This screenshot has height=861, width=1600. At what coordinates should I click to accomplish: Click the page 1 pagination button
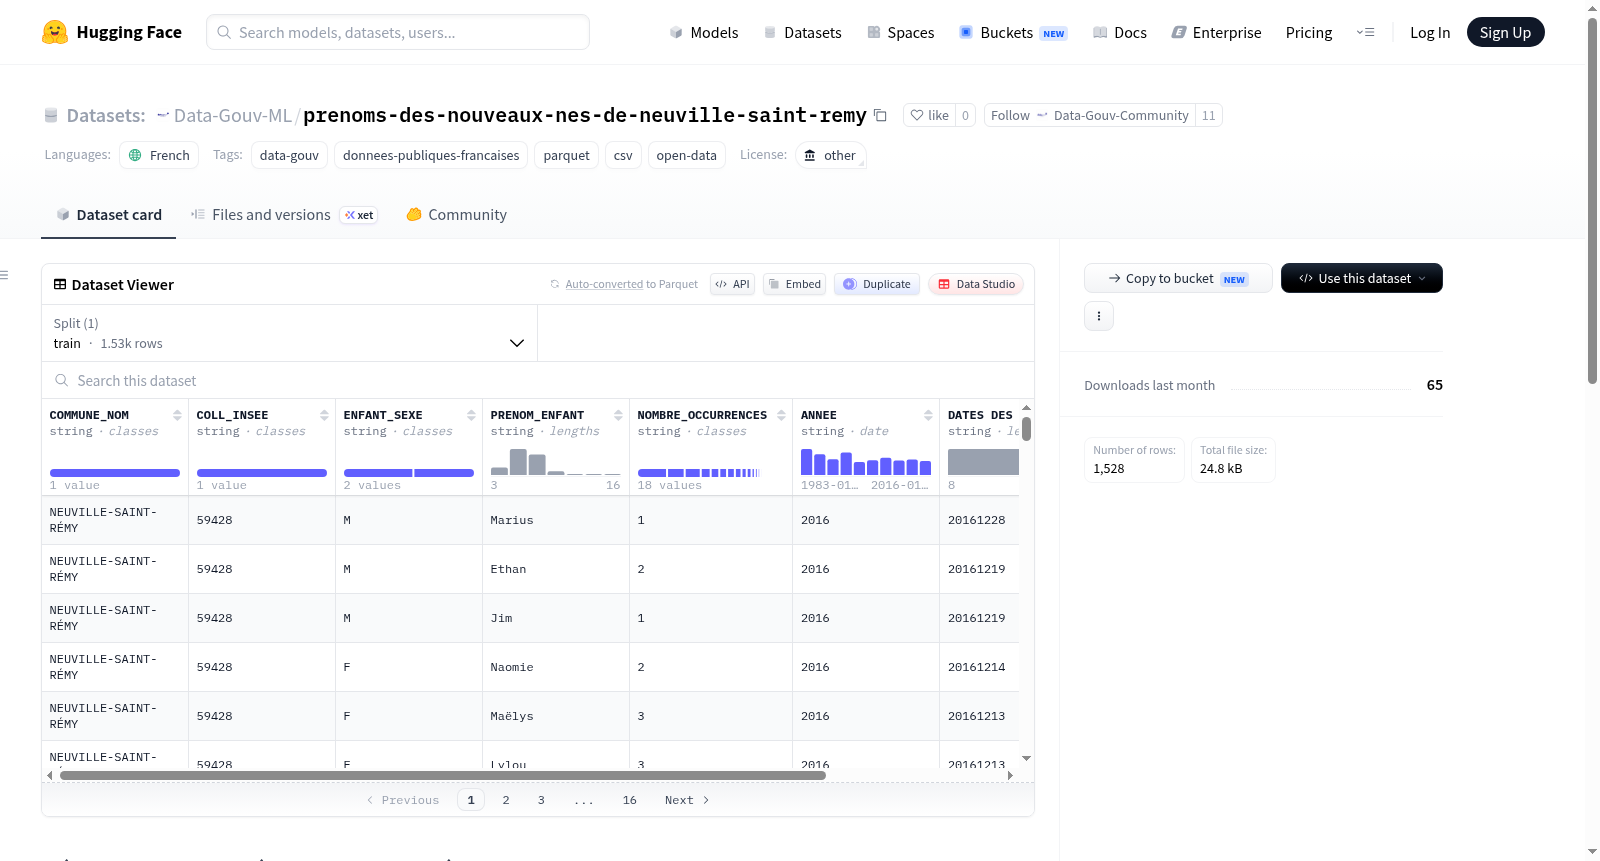click(x=471, y=800)
